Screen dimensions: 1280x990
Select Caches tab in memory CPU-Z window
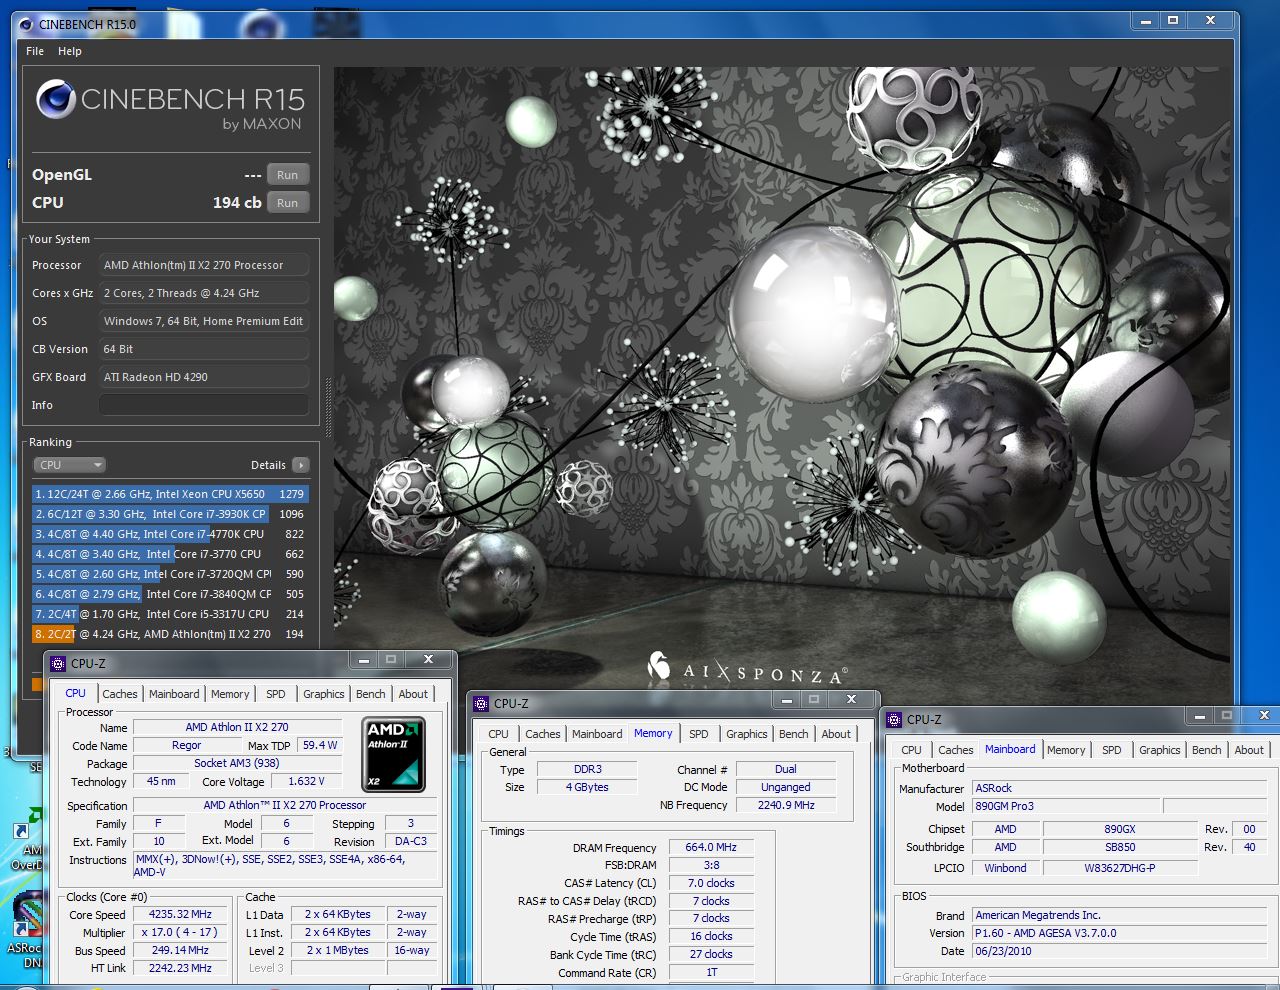pyautogui.click(x=543, y=734)
